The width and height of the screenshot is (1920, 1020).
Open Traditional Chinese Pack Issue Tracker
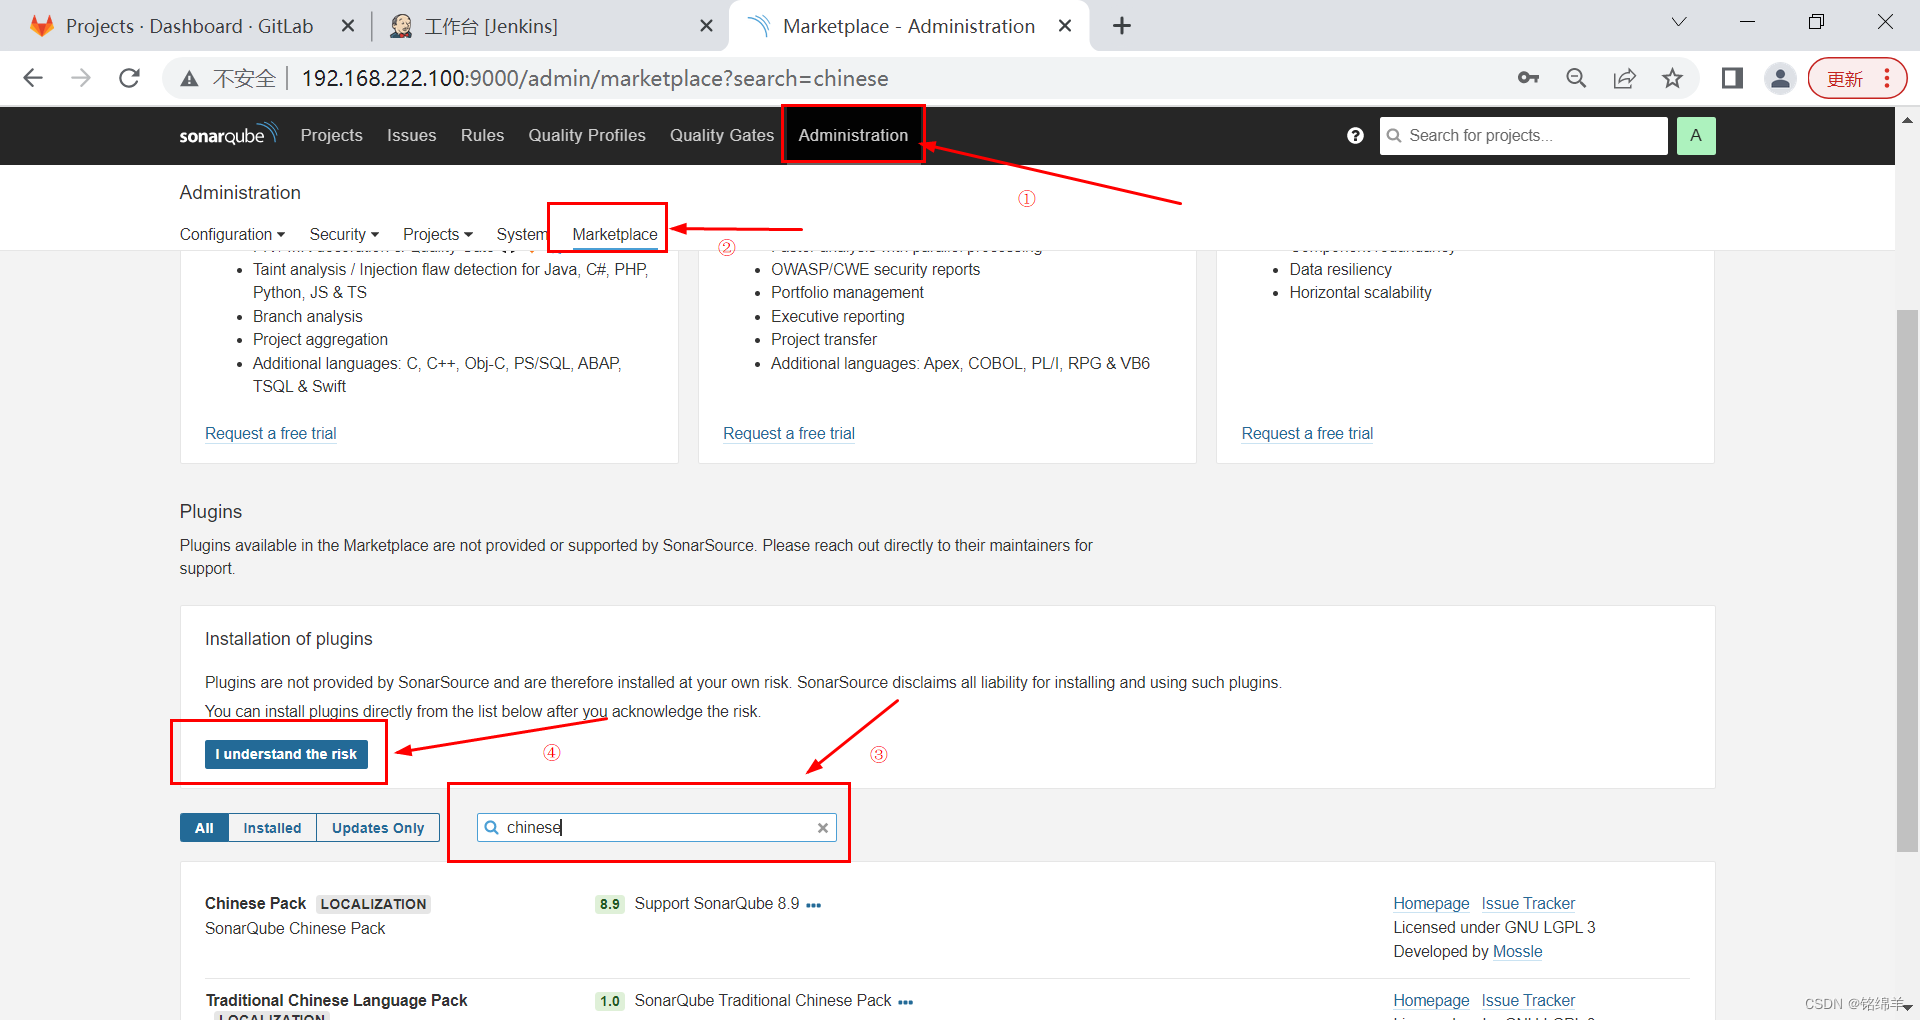[1528, 1000]
